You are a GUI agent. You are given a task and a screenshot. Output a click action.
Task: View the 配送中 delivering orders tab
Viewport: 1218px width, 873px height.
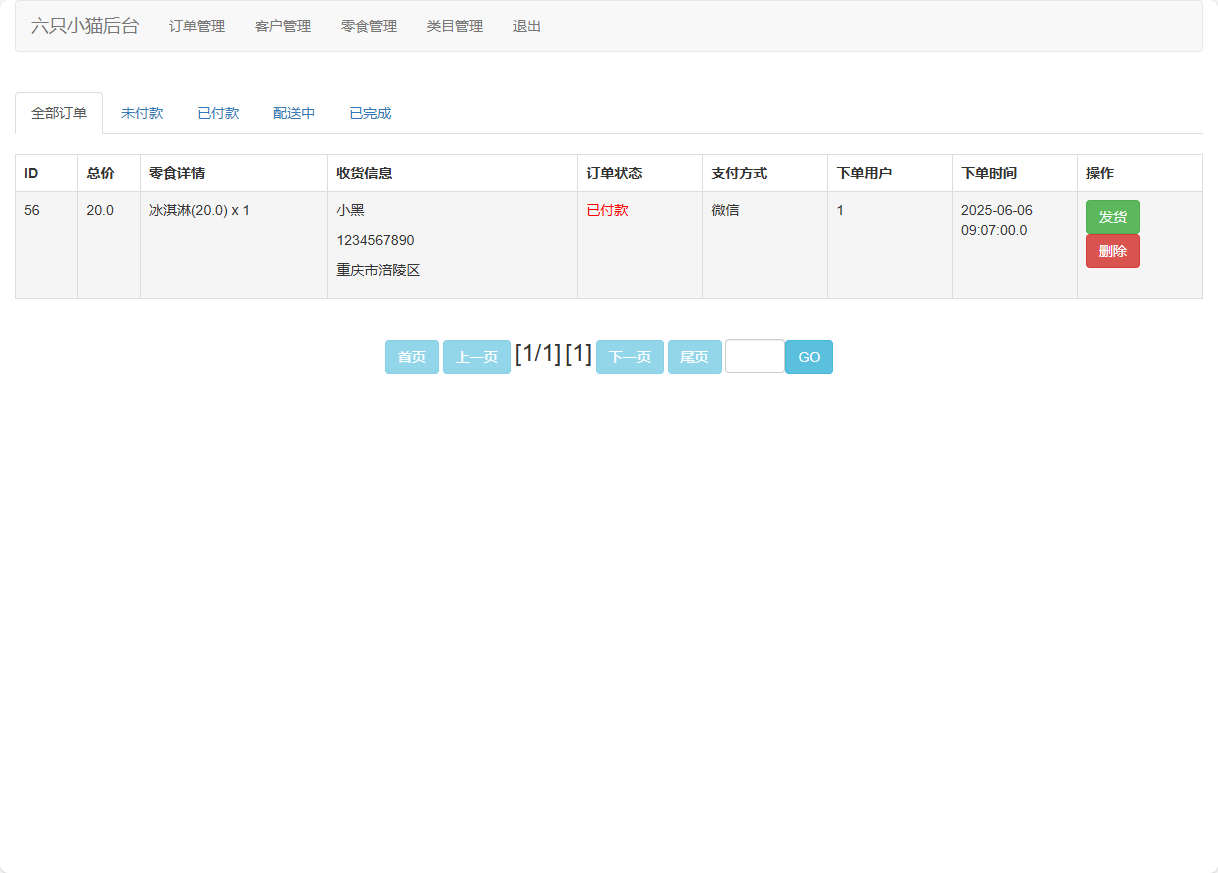coord(293,113)
